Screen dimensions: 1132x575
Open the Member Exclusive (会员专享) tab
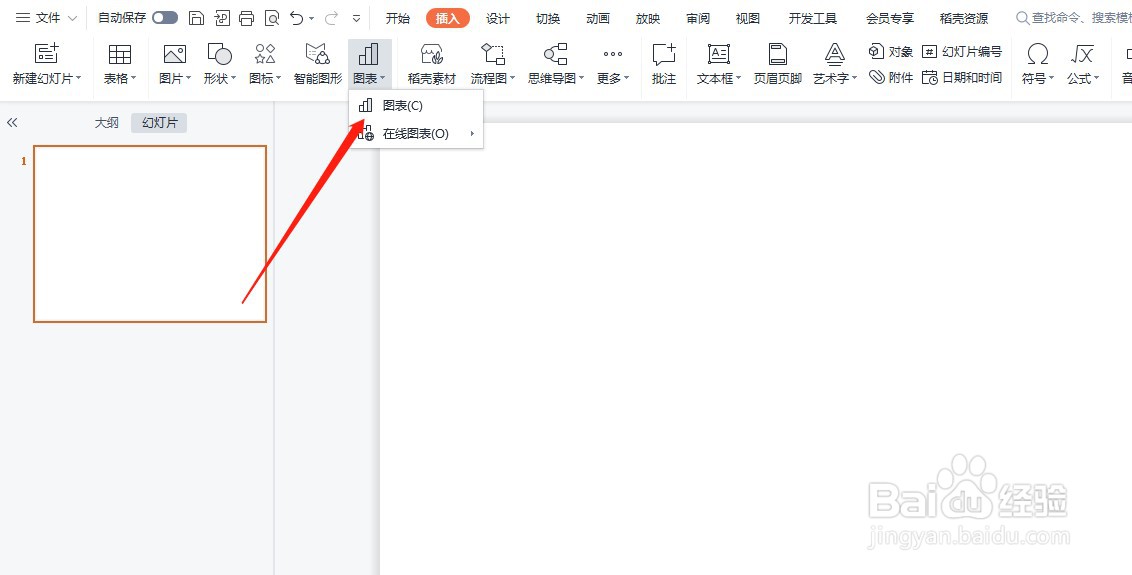click(x=889, y=18)
